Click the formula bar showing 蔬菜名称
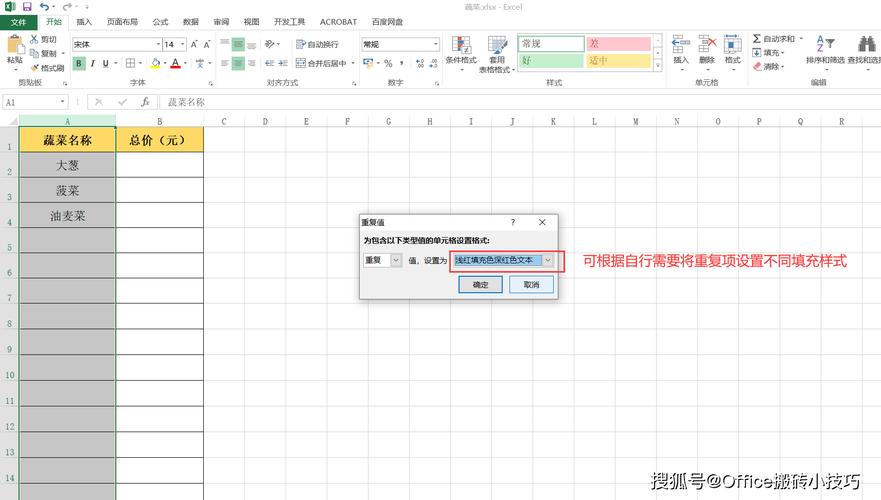 (x=520, y=102)
